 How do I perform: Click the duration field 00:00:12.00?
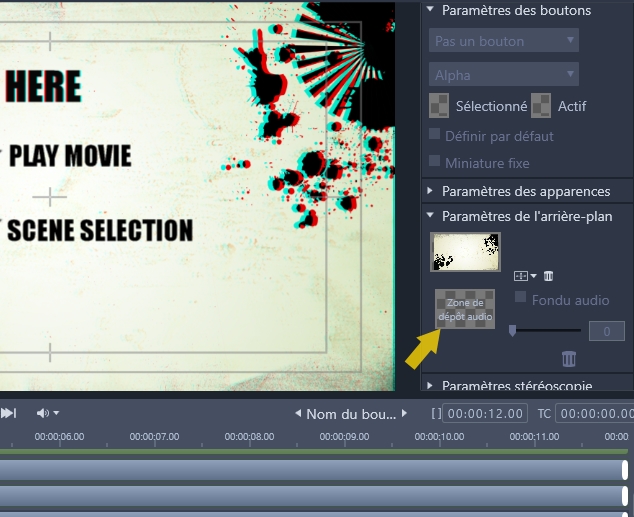point(485,413)
